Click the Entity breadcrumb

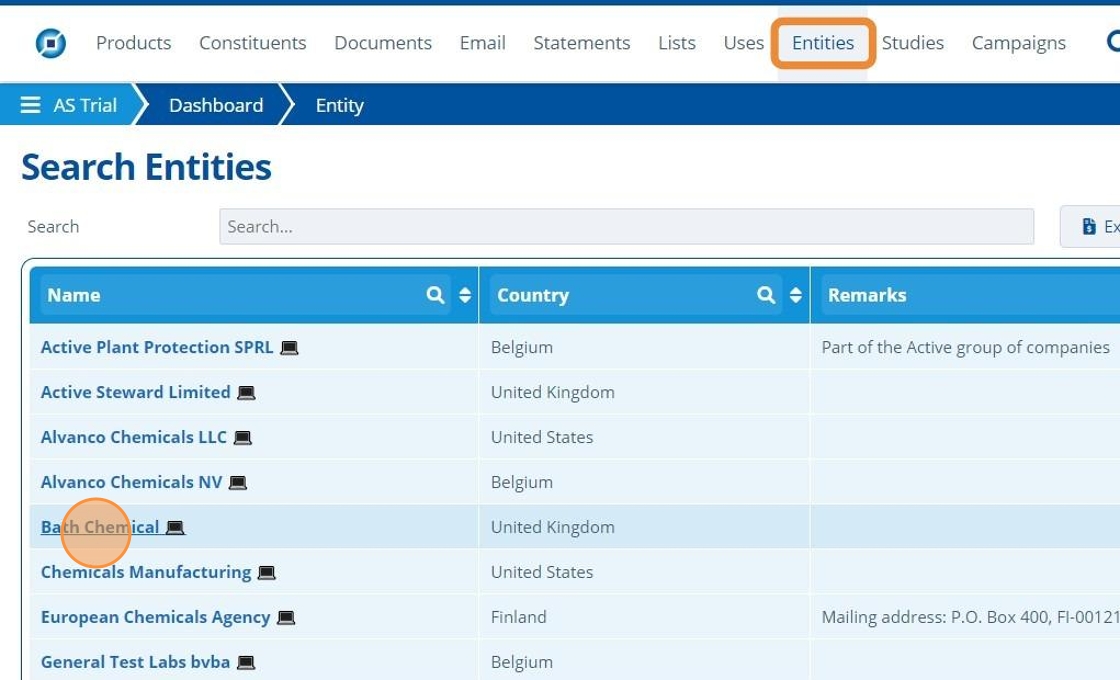point(339,105)
